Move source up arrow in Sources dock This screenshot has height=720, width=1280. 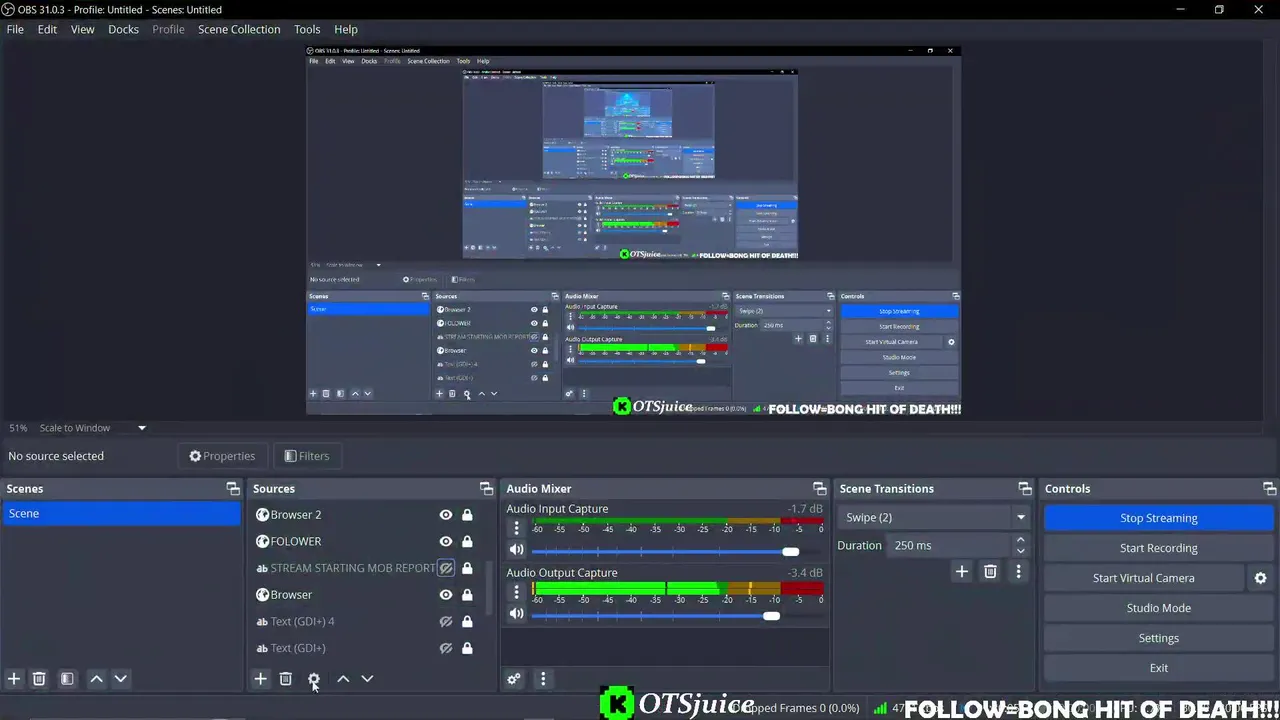343,679
